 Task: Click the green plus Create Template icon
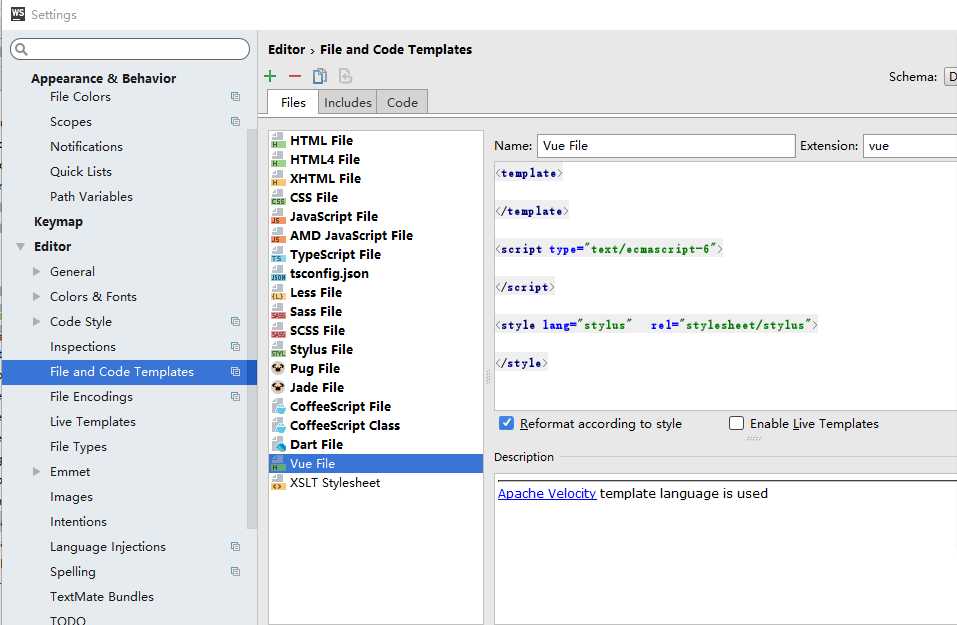click(270, 76)
